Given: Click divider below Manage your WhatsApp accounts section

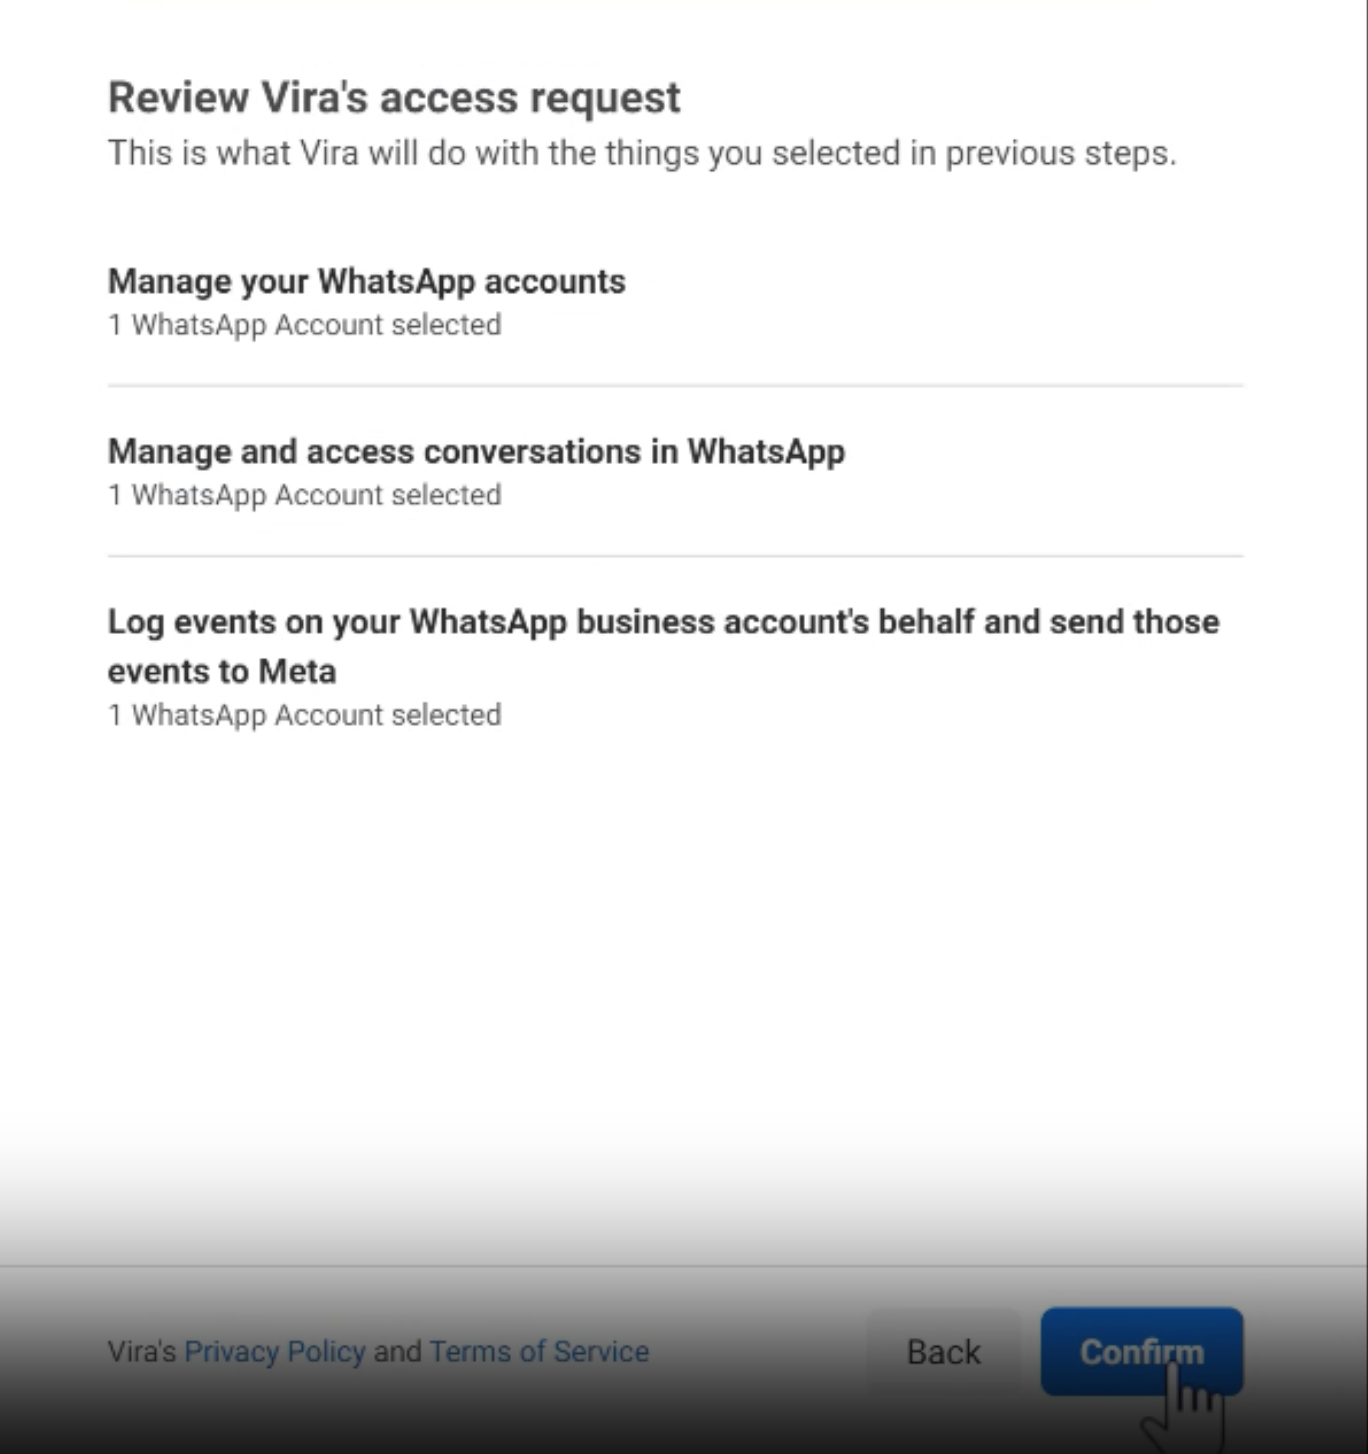Looking at the screenshot, I should (675, 385).
